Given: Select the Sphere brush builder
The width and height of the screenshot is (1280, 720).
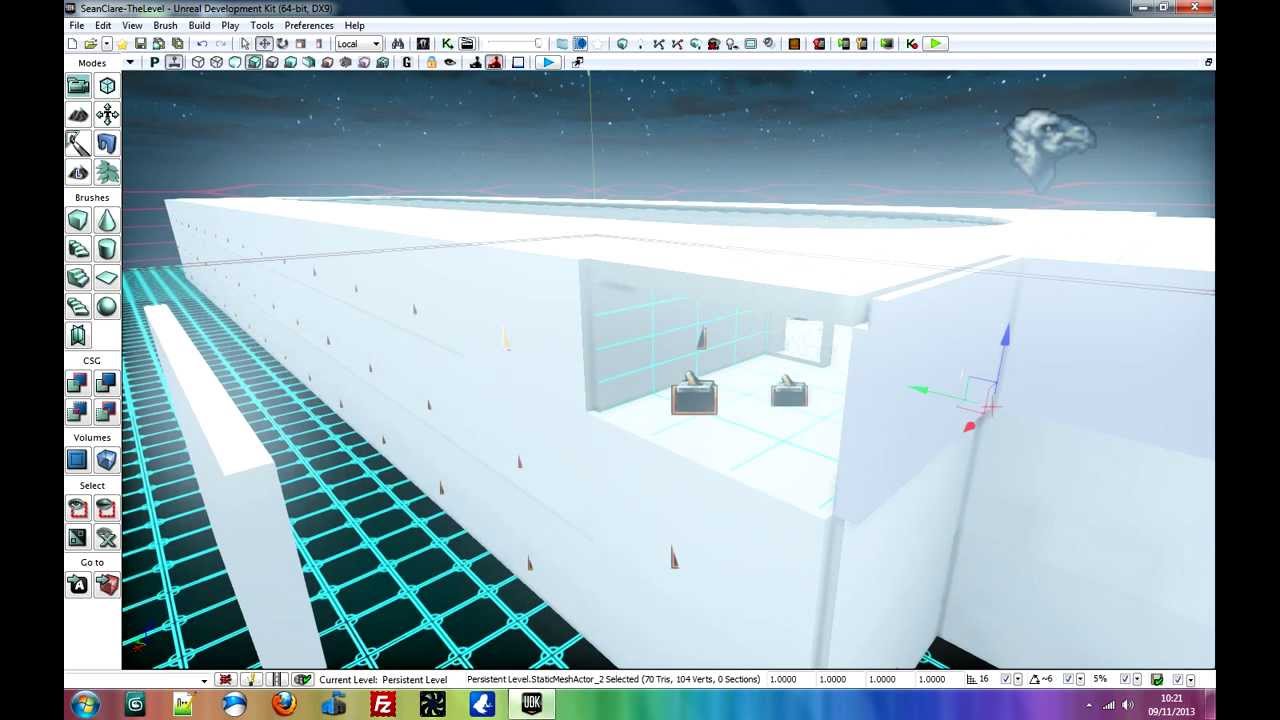Looking at the screenshot, I should (x=107, y=307).
